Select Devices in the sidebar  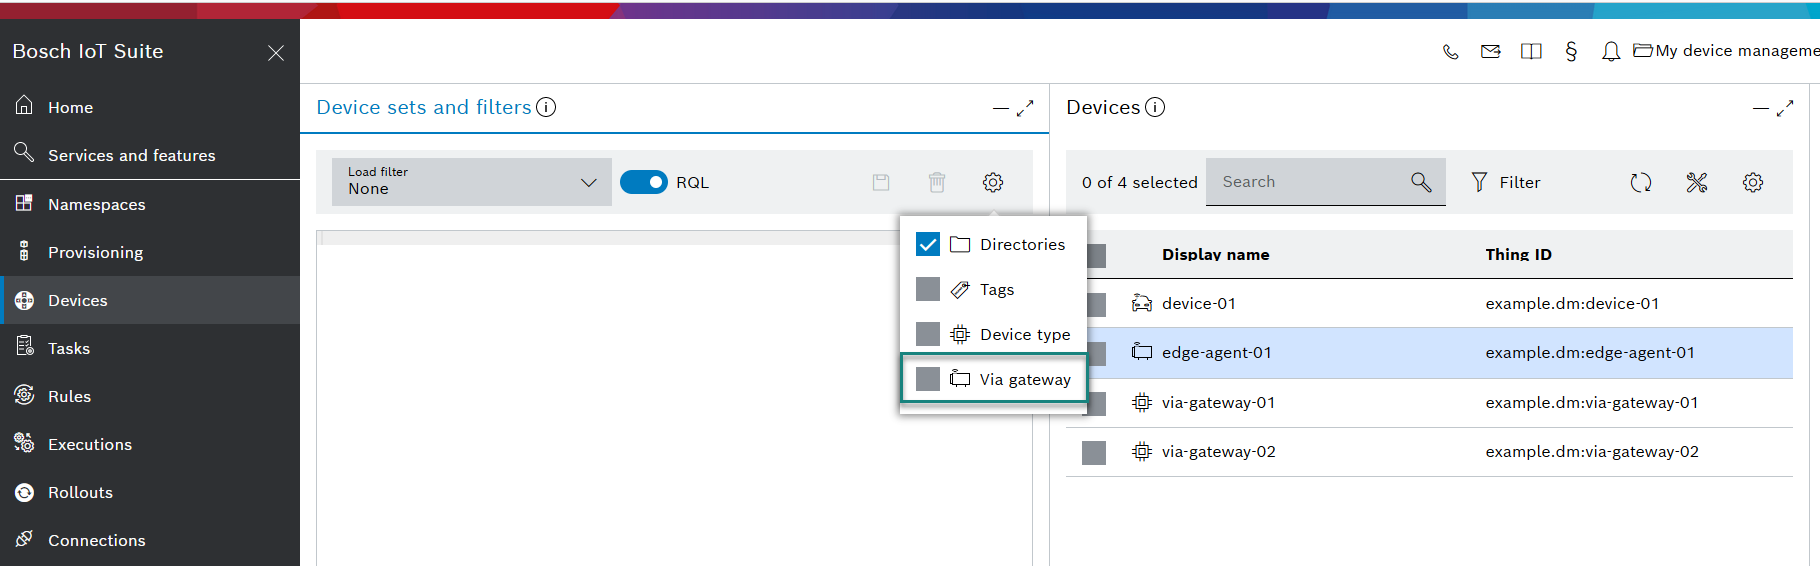click(x=150, y=300)
